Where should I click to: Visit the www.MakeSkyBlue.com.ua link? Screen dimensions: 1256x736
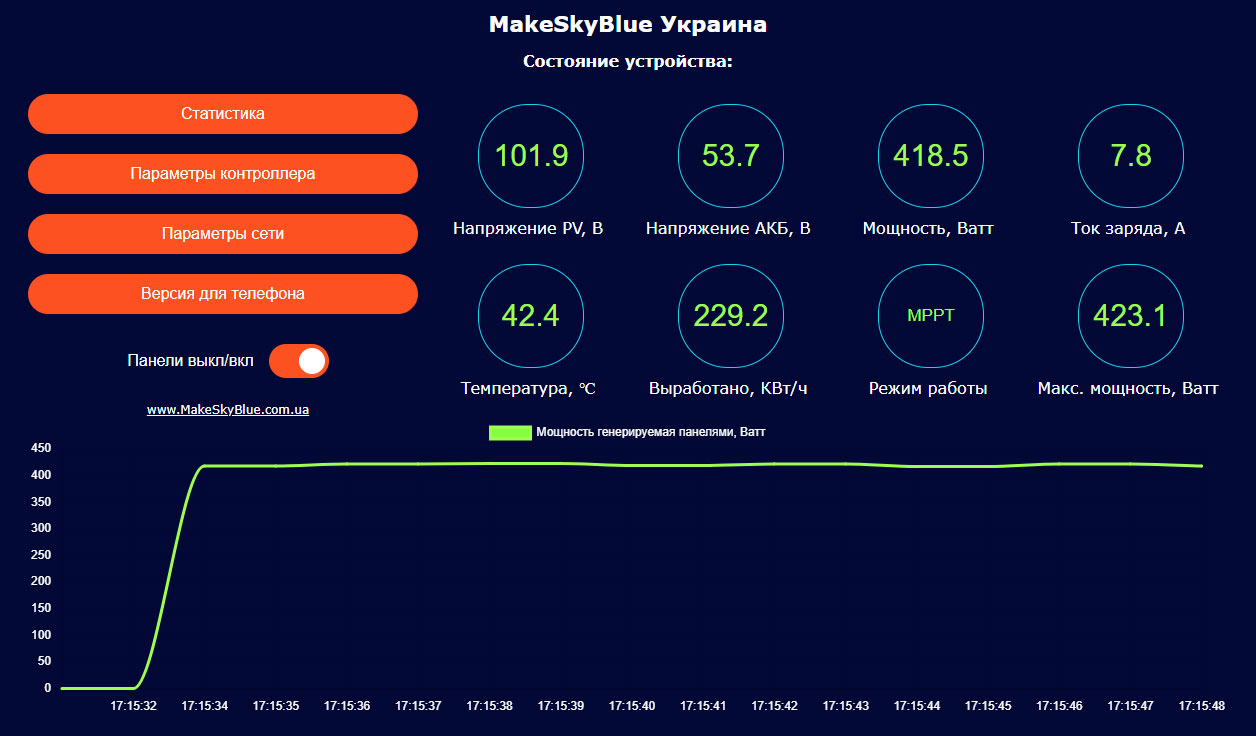(x=228, y=410)
